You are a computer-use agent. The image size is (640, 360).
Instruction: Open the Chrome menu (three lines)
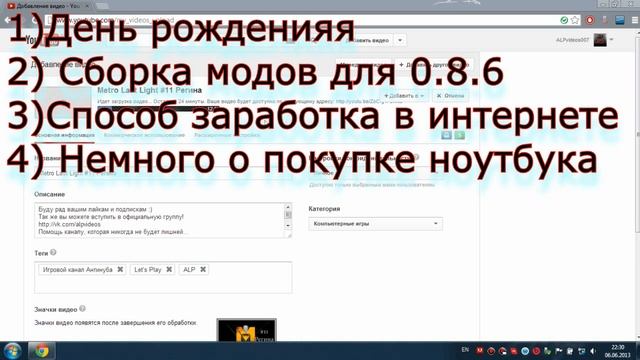[635, 20]
